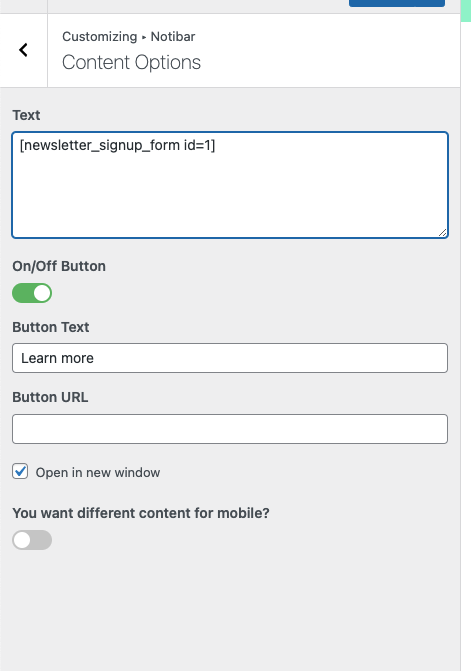
Task: Click the green preview strip at right edge
Action: click(x=466, y=10)
